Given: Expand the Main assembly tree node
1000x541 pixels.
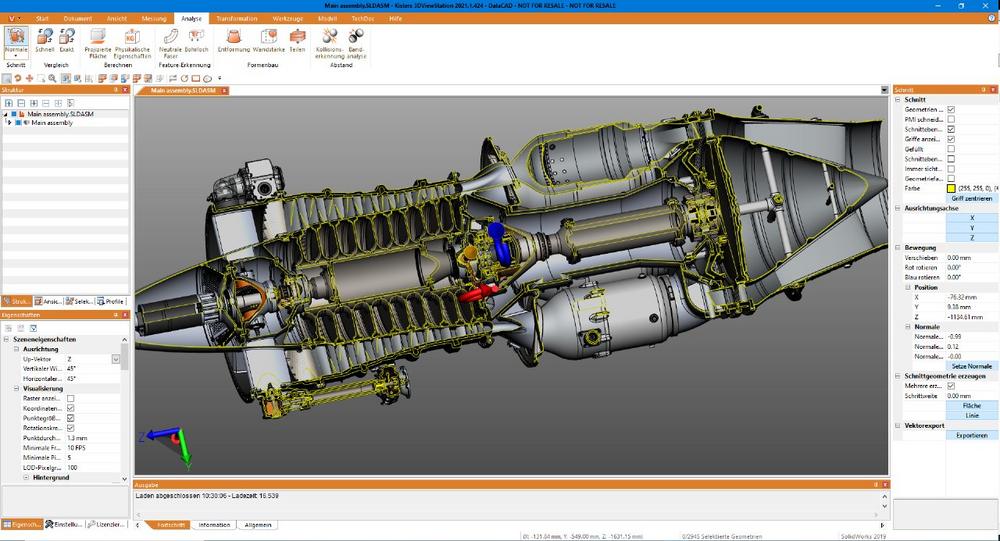Looking at the screenshot, I should tap(9, 123).
